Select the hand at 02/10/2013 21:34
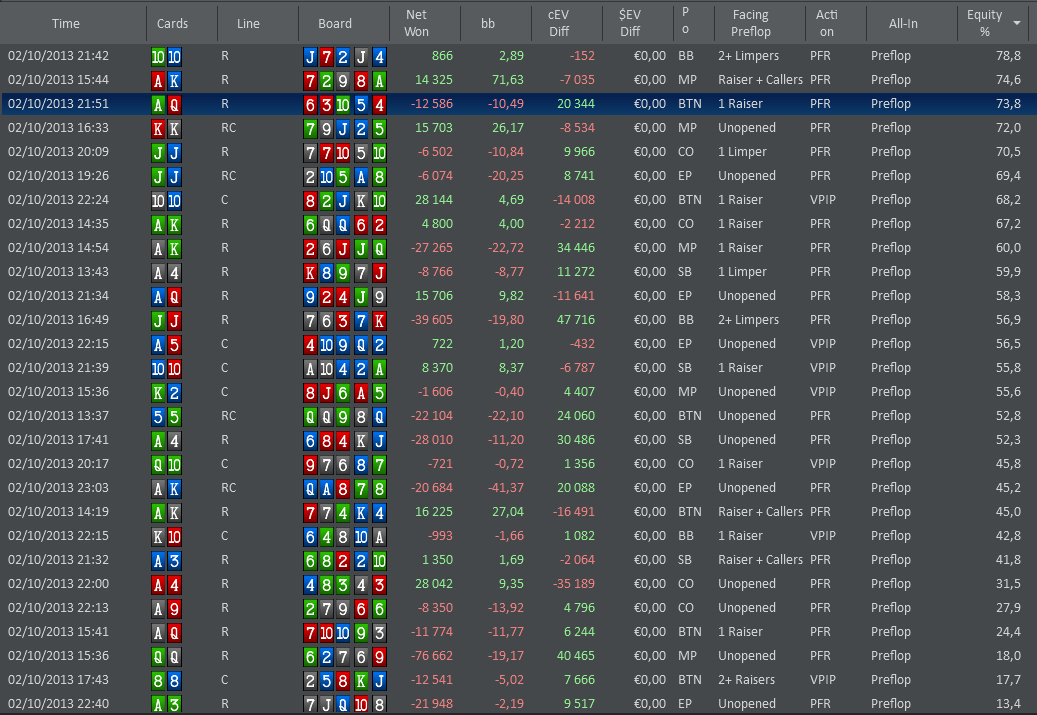 coord(518,296)
